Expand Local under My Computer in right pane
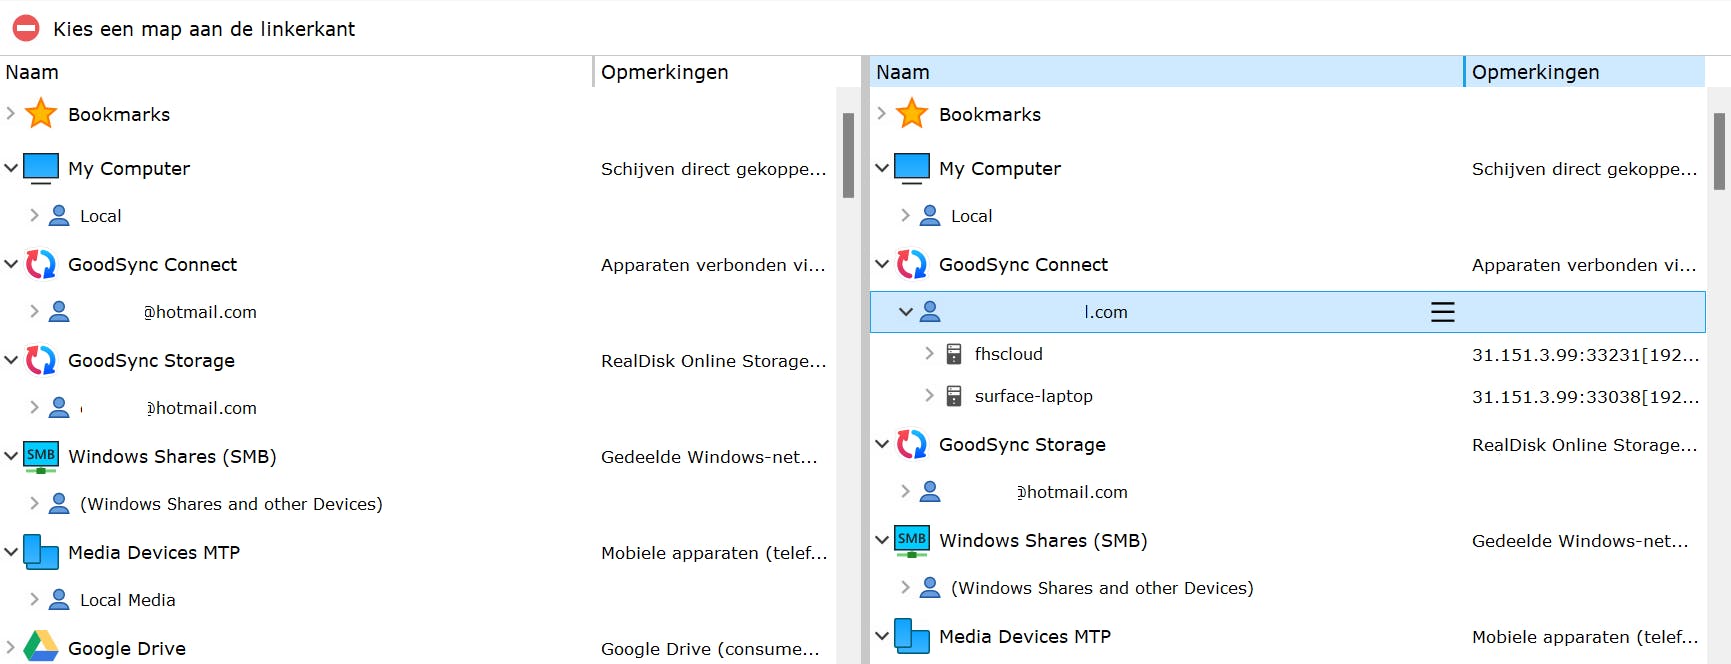 tap(905, 216)
